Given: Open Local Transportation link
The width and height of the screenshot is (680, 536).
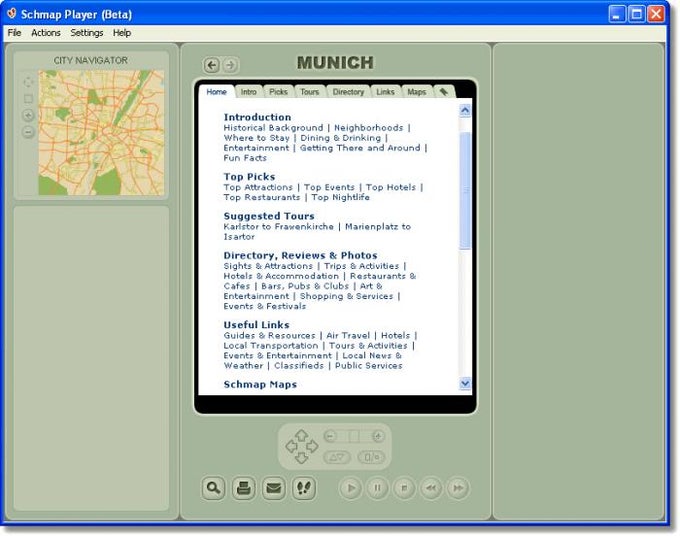Looking at the screenshot, I should click(x=271, y=346).
